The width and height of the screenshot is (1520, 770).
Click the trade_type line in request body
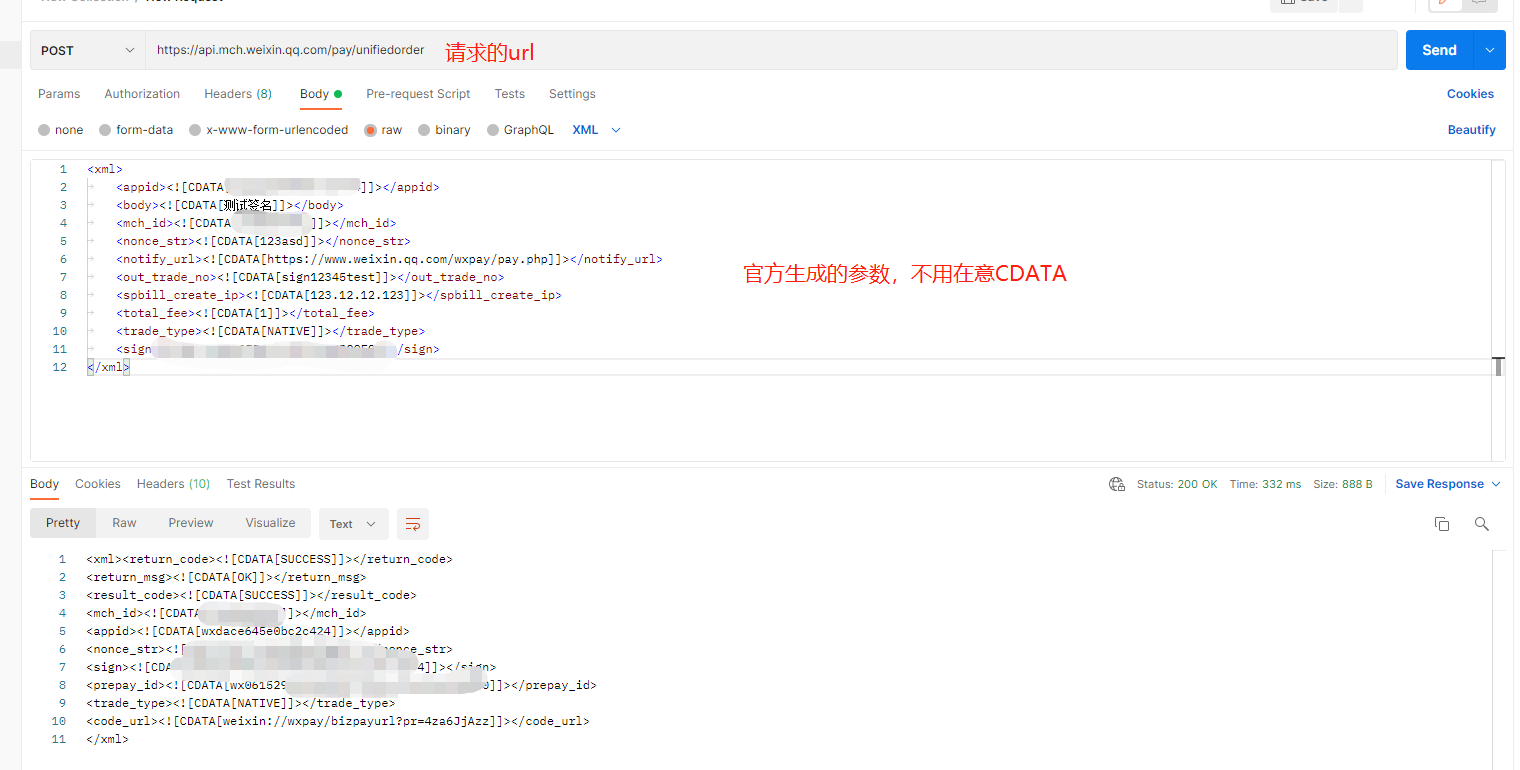[x=271, y=331]
